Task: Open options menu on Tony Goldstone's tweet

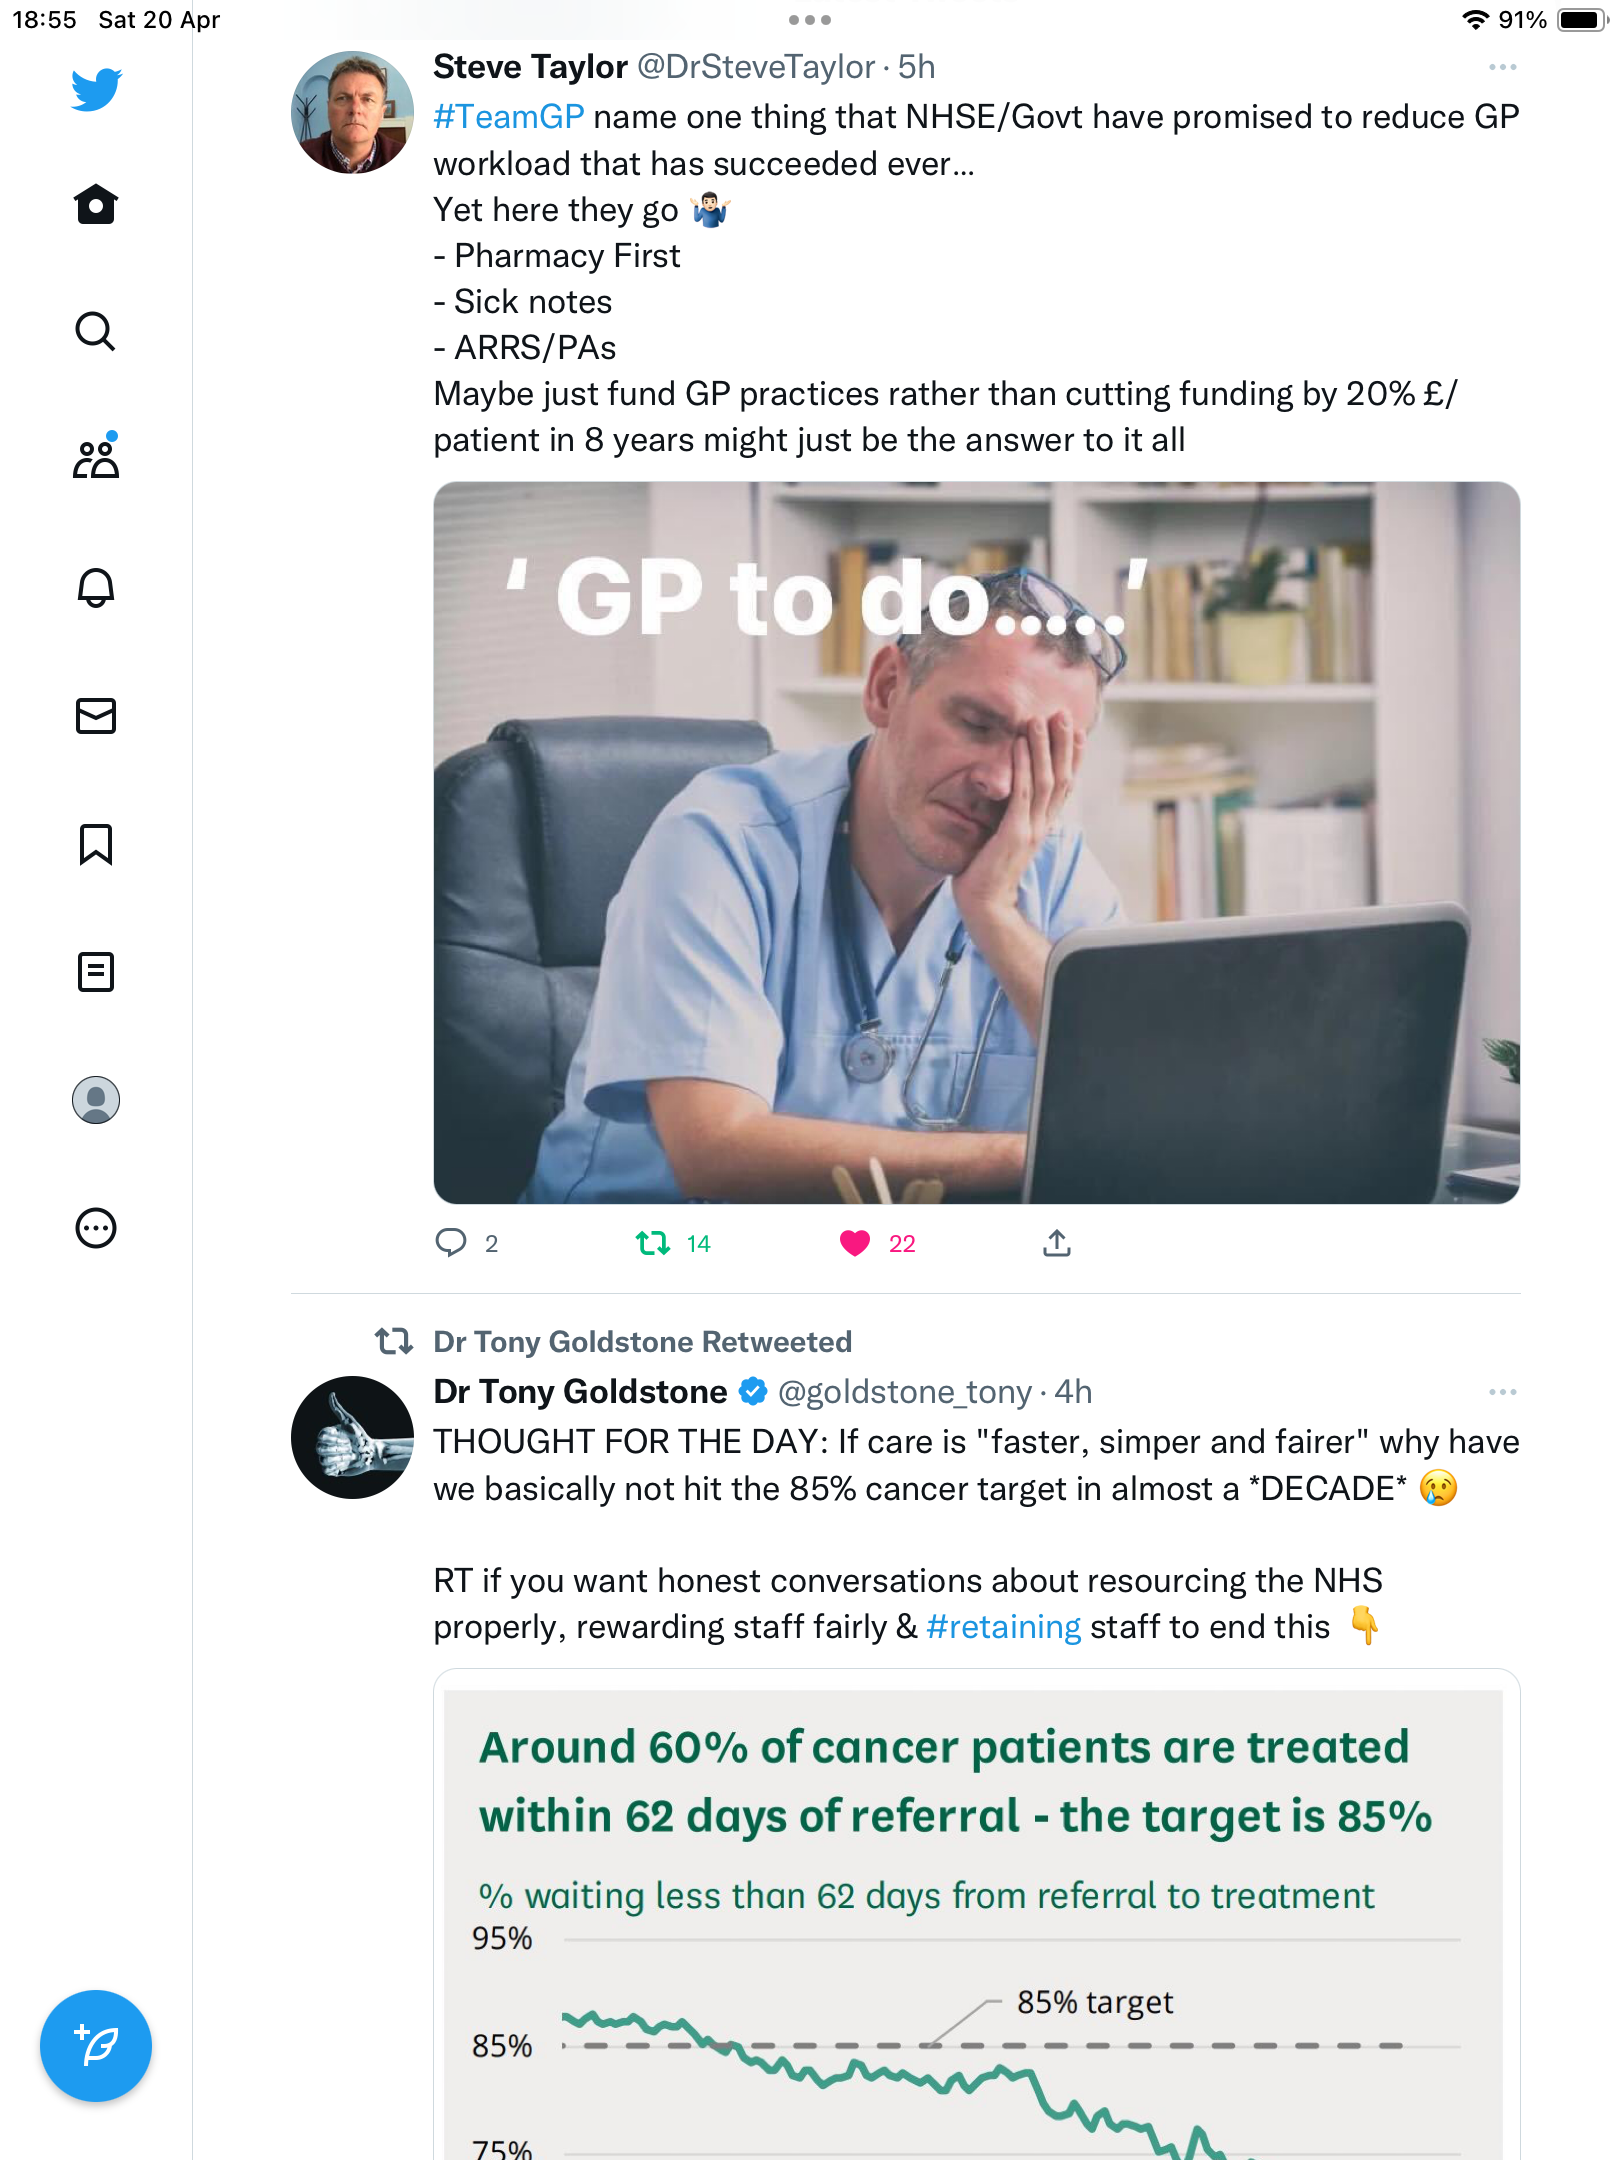Action: [x=1502, y=1392]
